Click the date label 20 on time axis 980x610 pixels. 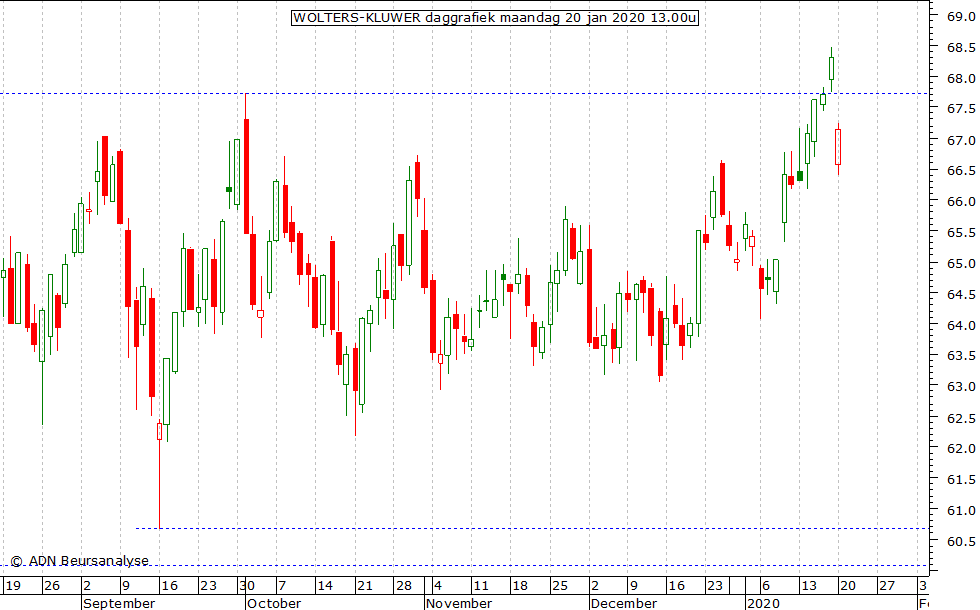tap(848, 586)
